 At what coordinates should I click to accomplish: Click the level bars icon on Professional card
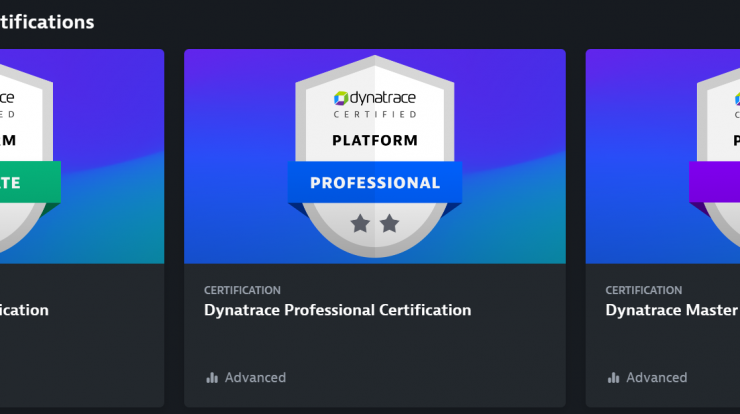212,378
